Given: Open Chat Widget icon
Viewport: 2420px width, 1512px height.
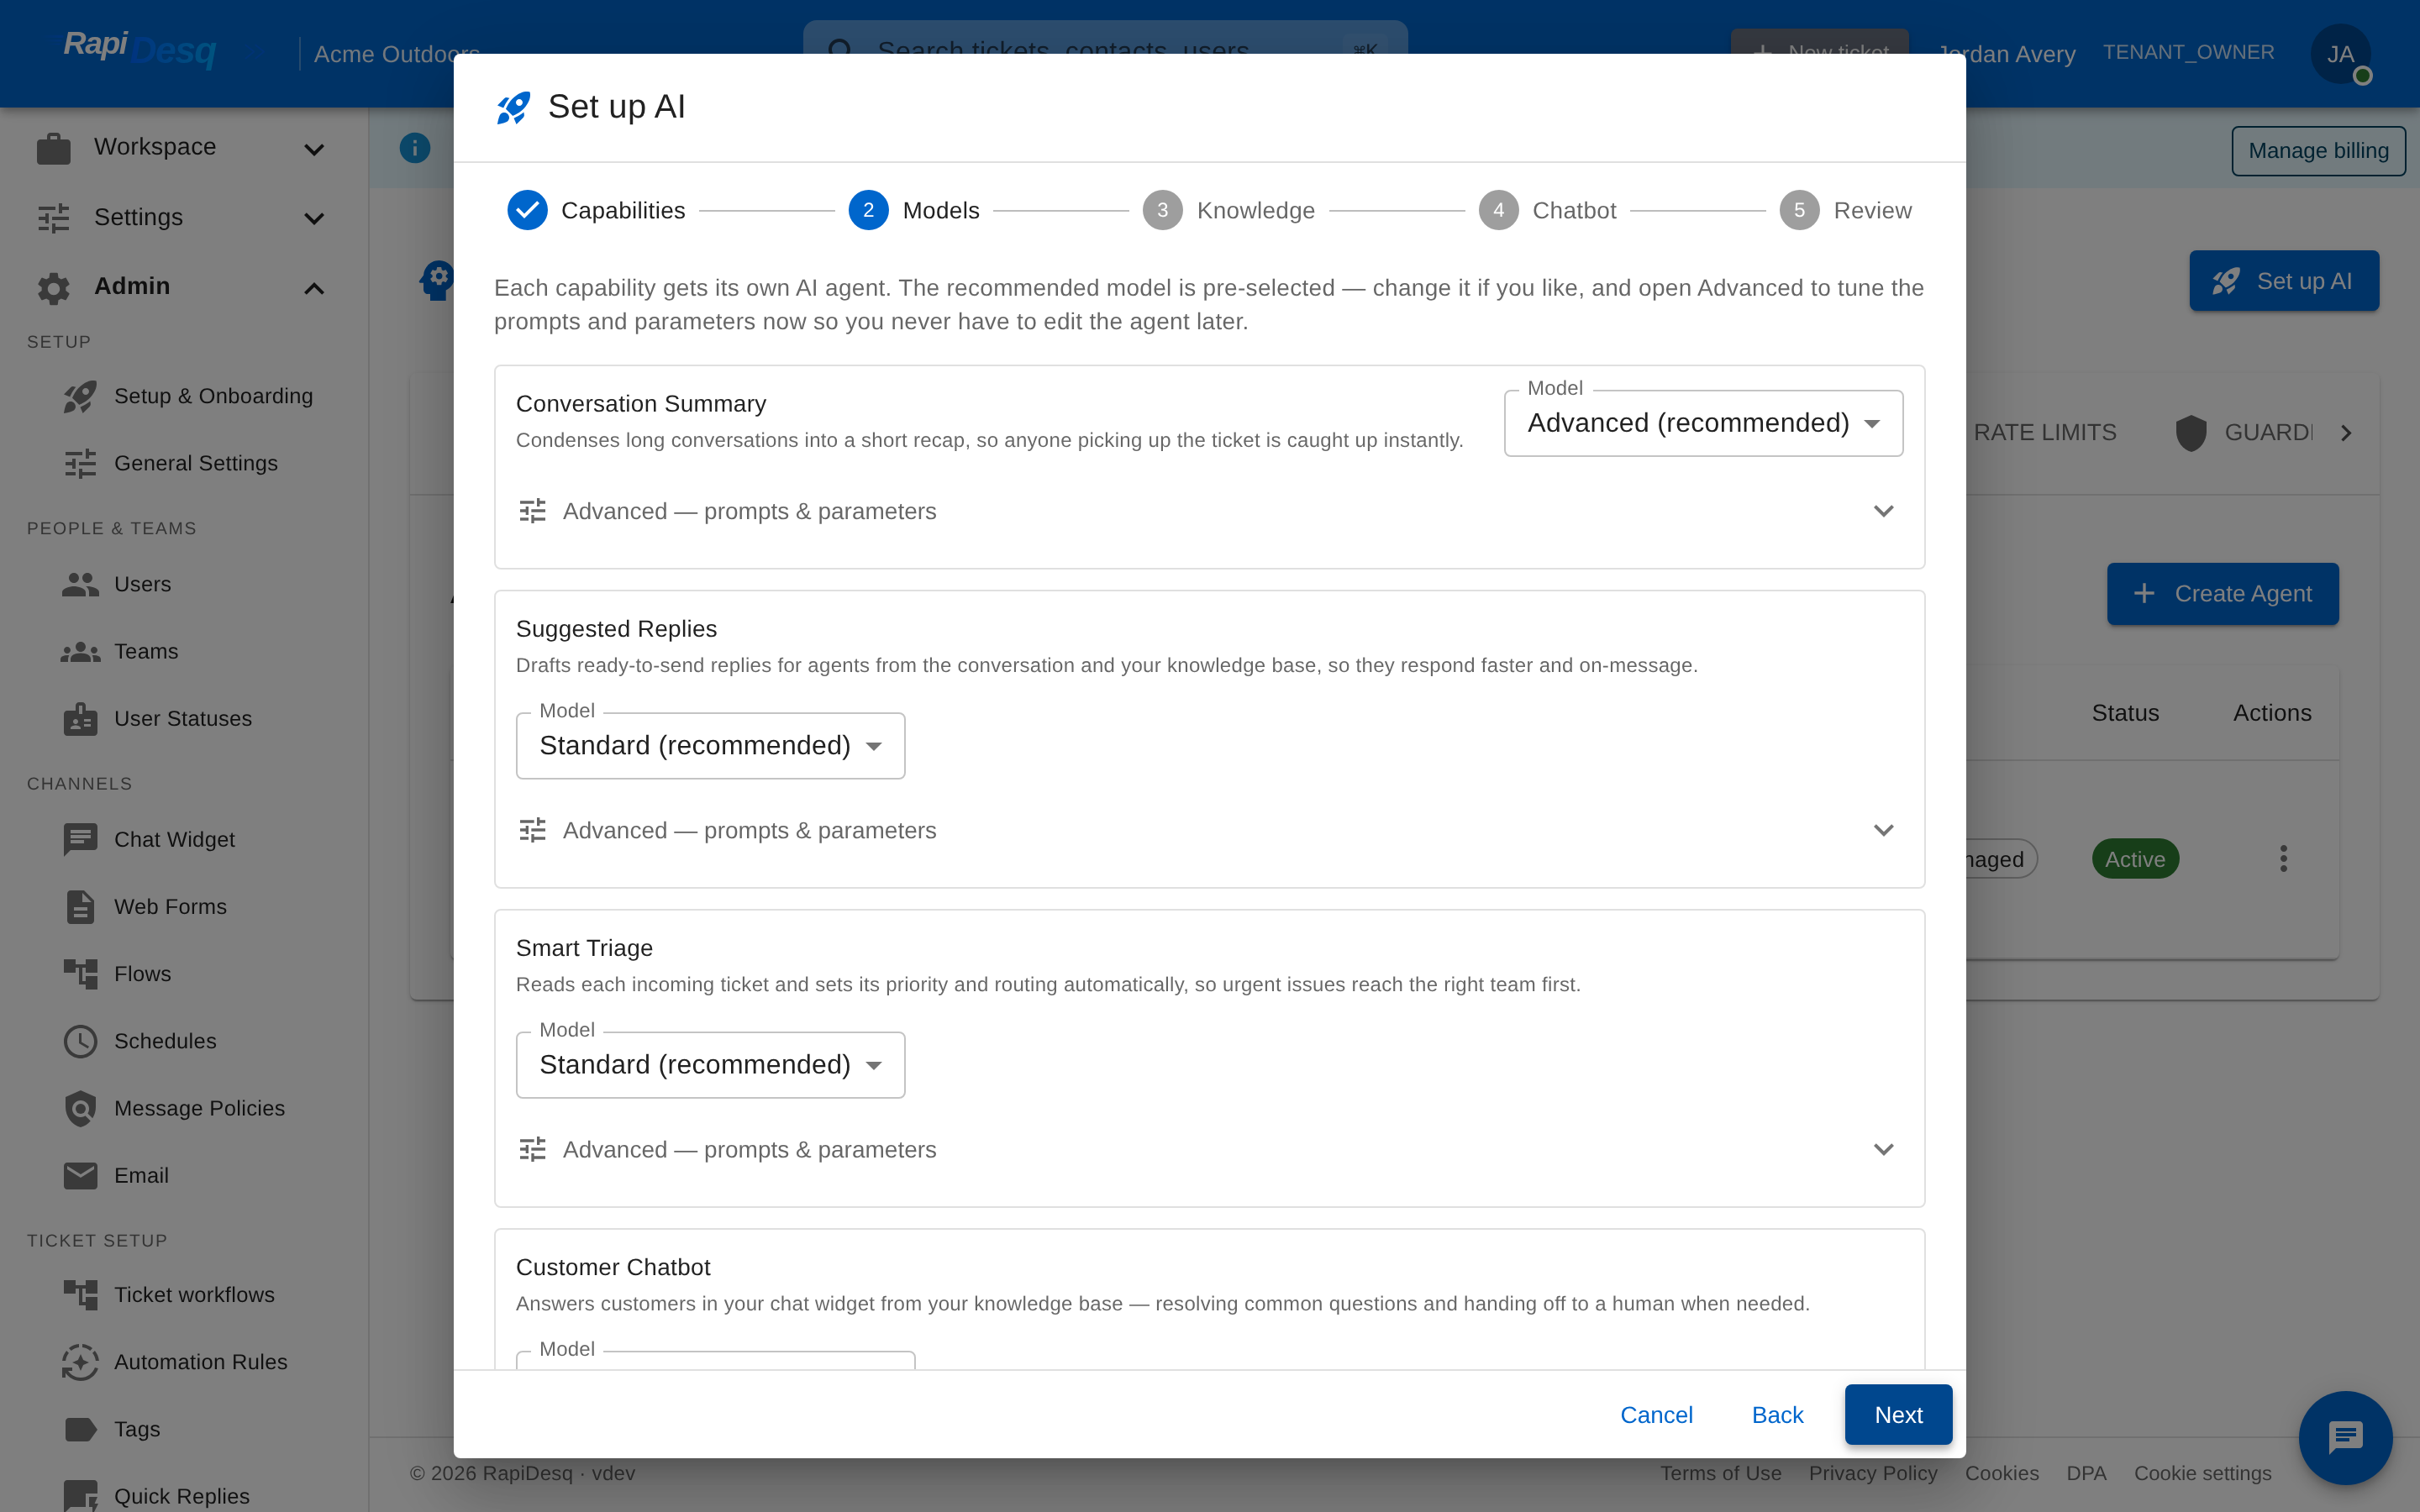Looking at the screenshot, I should click(80, 839).
